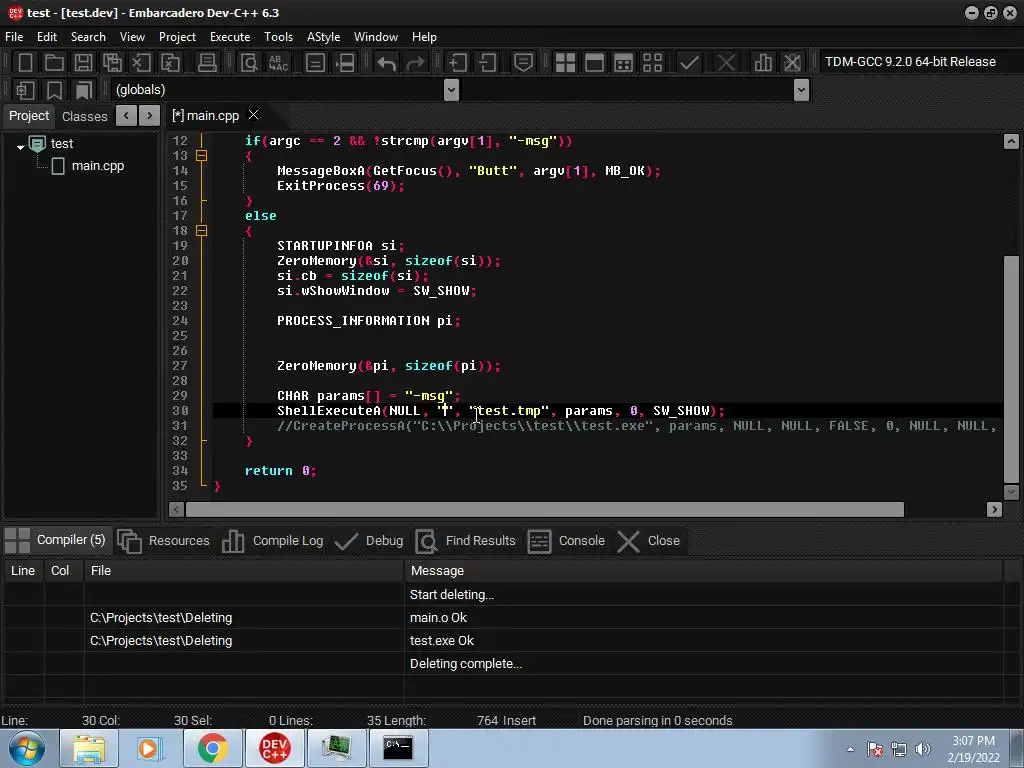1024x768 pixels.
Task: Toggle a bookmark via bookmark icon
Action: (x=54, y=90)
